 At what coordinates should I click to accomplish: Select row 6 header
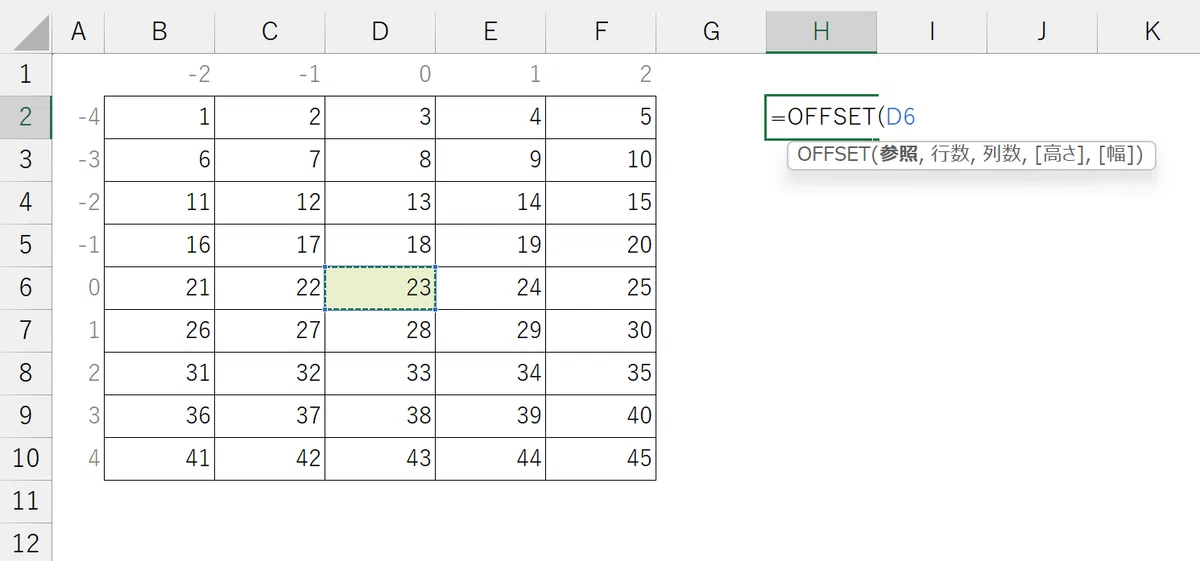pyautogui.click(x=26, y=288)
